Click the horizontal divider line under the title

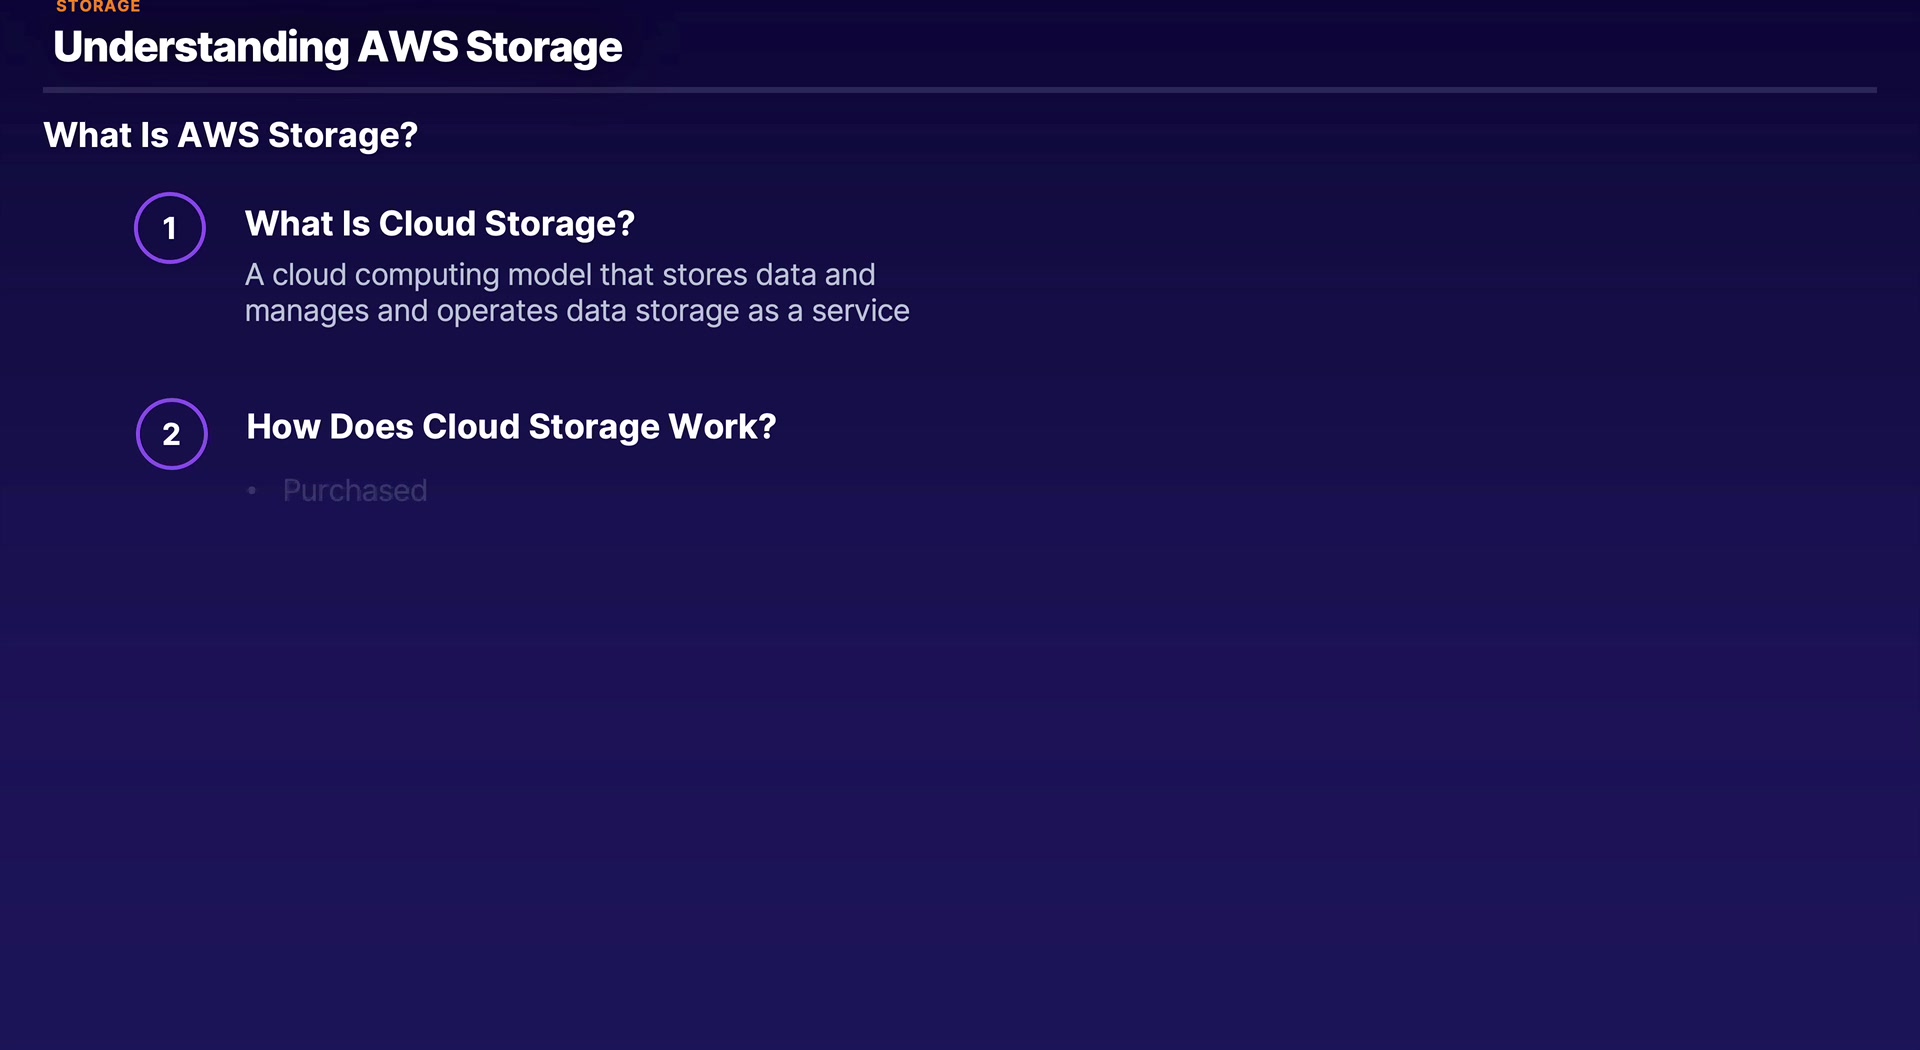[x=960, y=90]
